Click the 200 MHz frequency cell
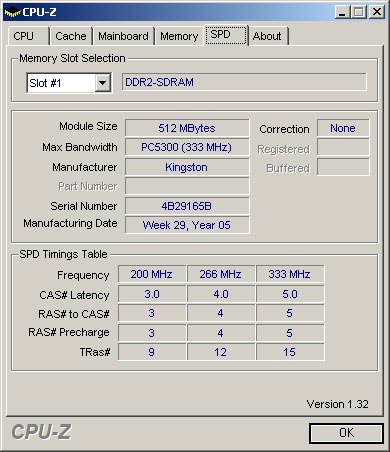Viewport: 390px width, 452px height. [x=152, y=274]
